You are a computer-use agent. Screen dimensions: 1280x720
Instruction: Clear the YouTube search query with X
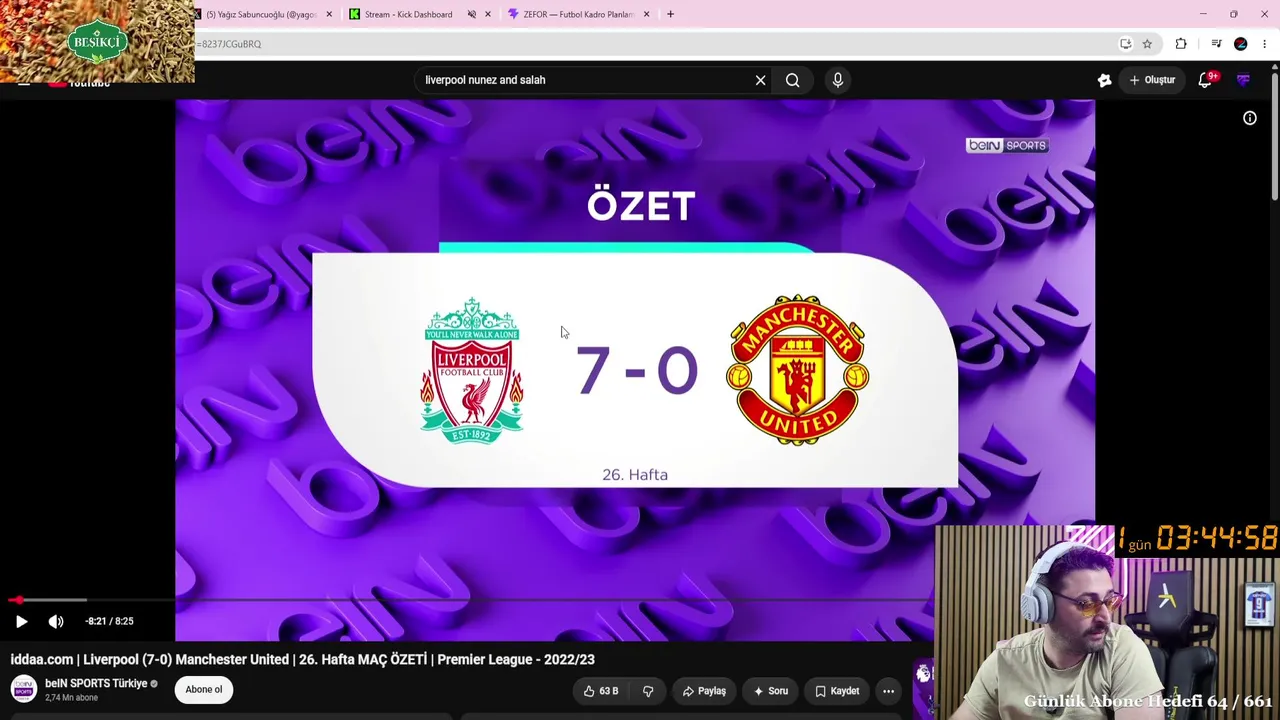click(760, 80)
